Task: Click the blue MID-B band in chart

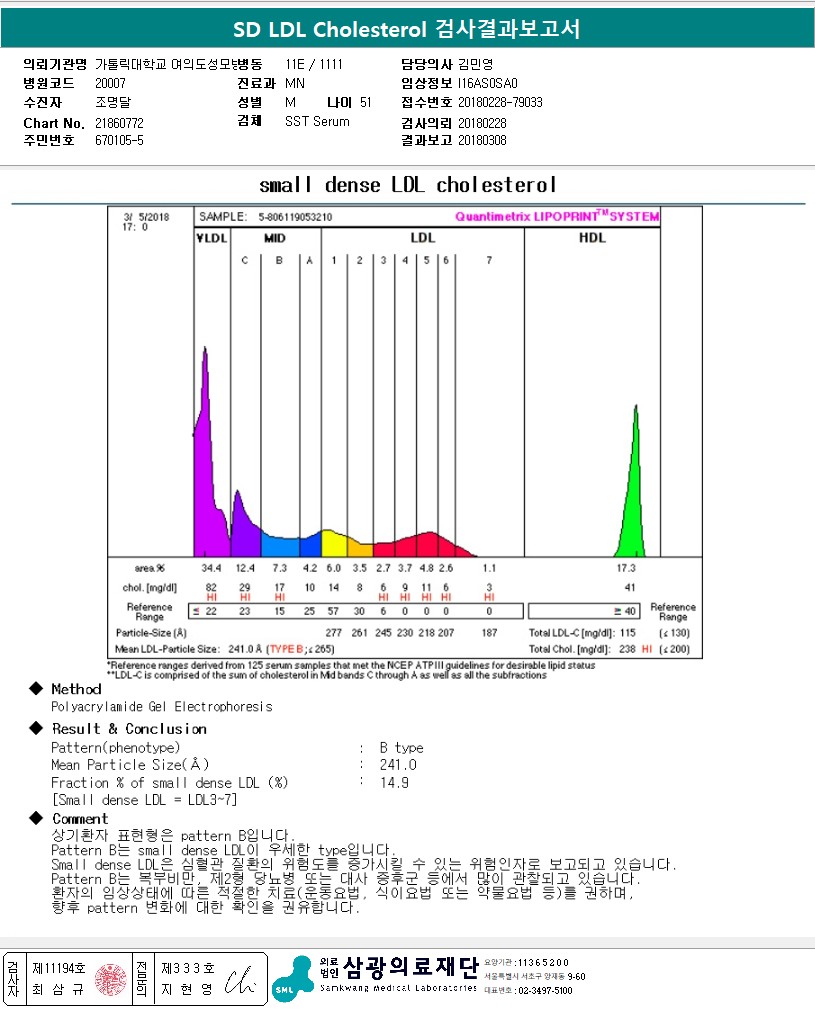Action: [x=279, y=546]
